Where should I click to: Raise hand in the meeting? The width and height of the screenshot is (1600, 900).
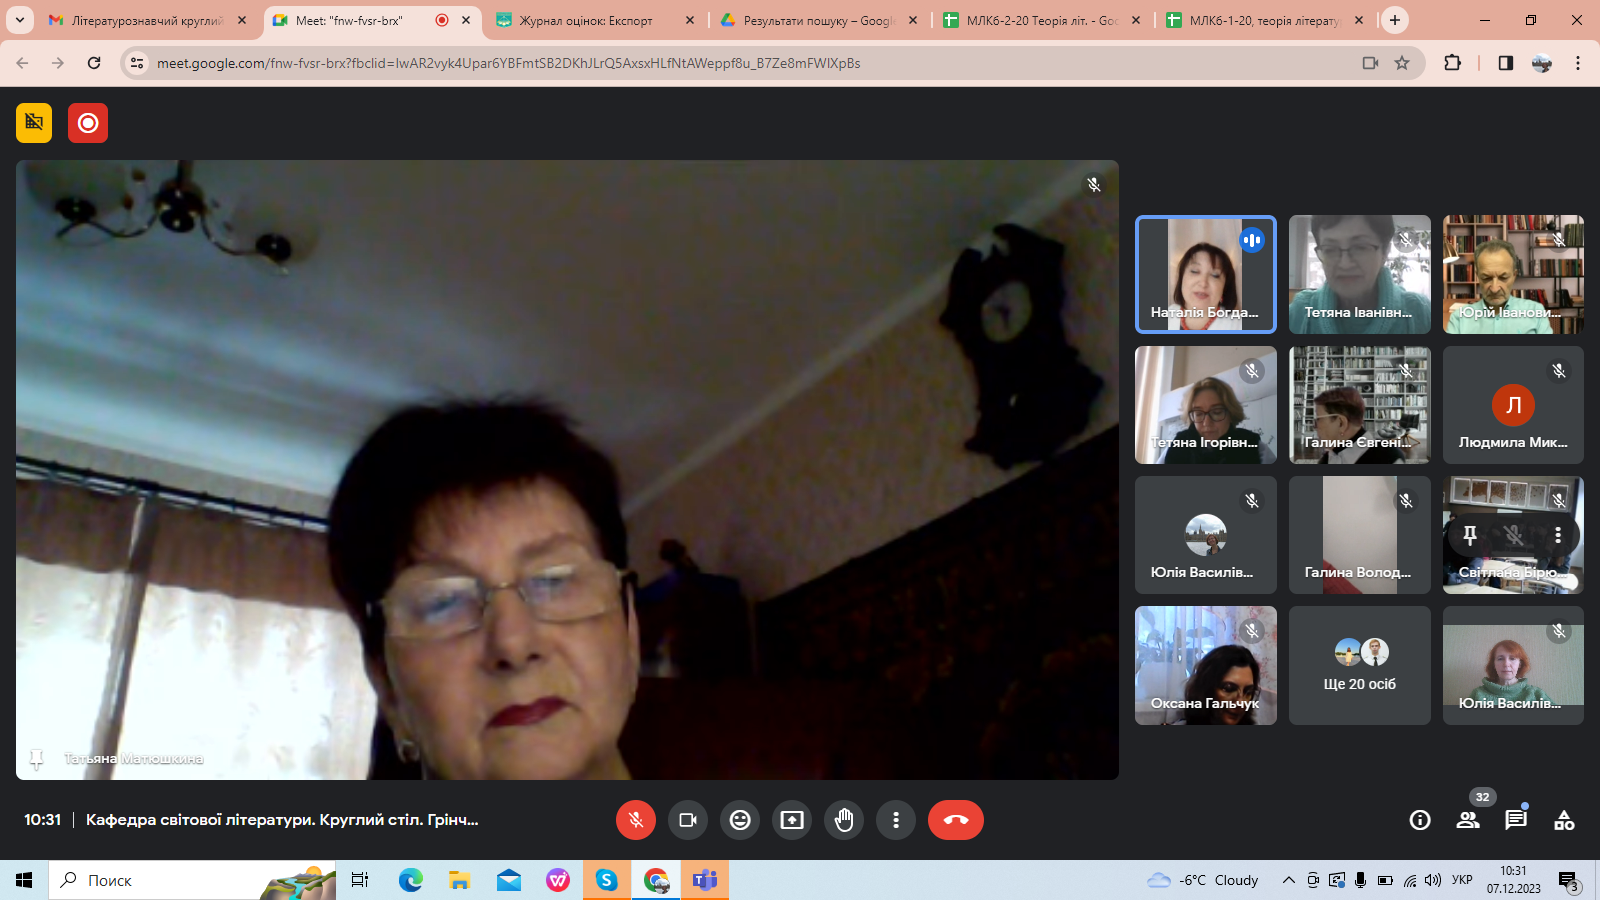(844, 820)
